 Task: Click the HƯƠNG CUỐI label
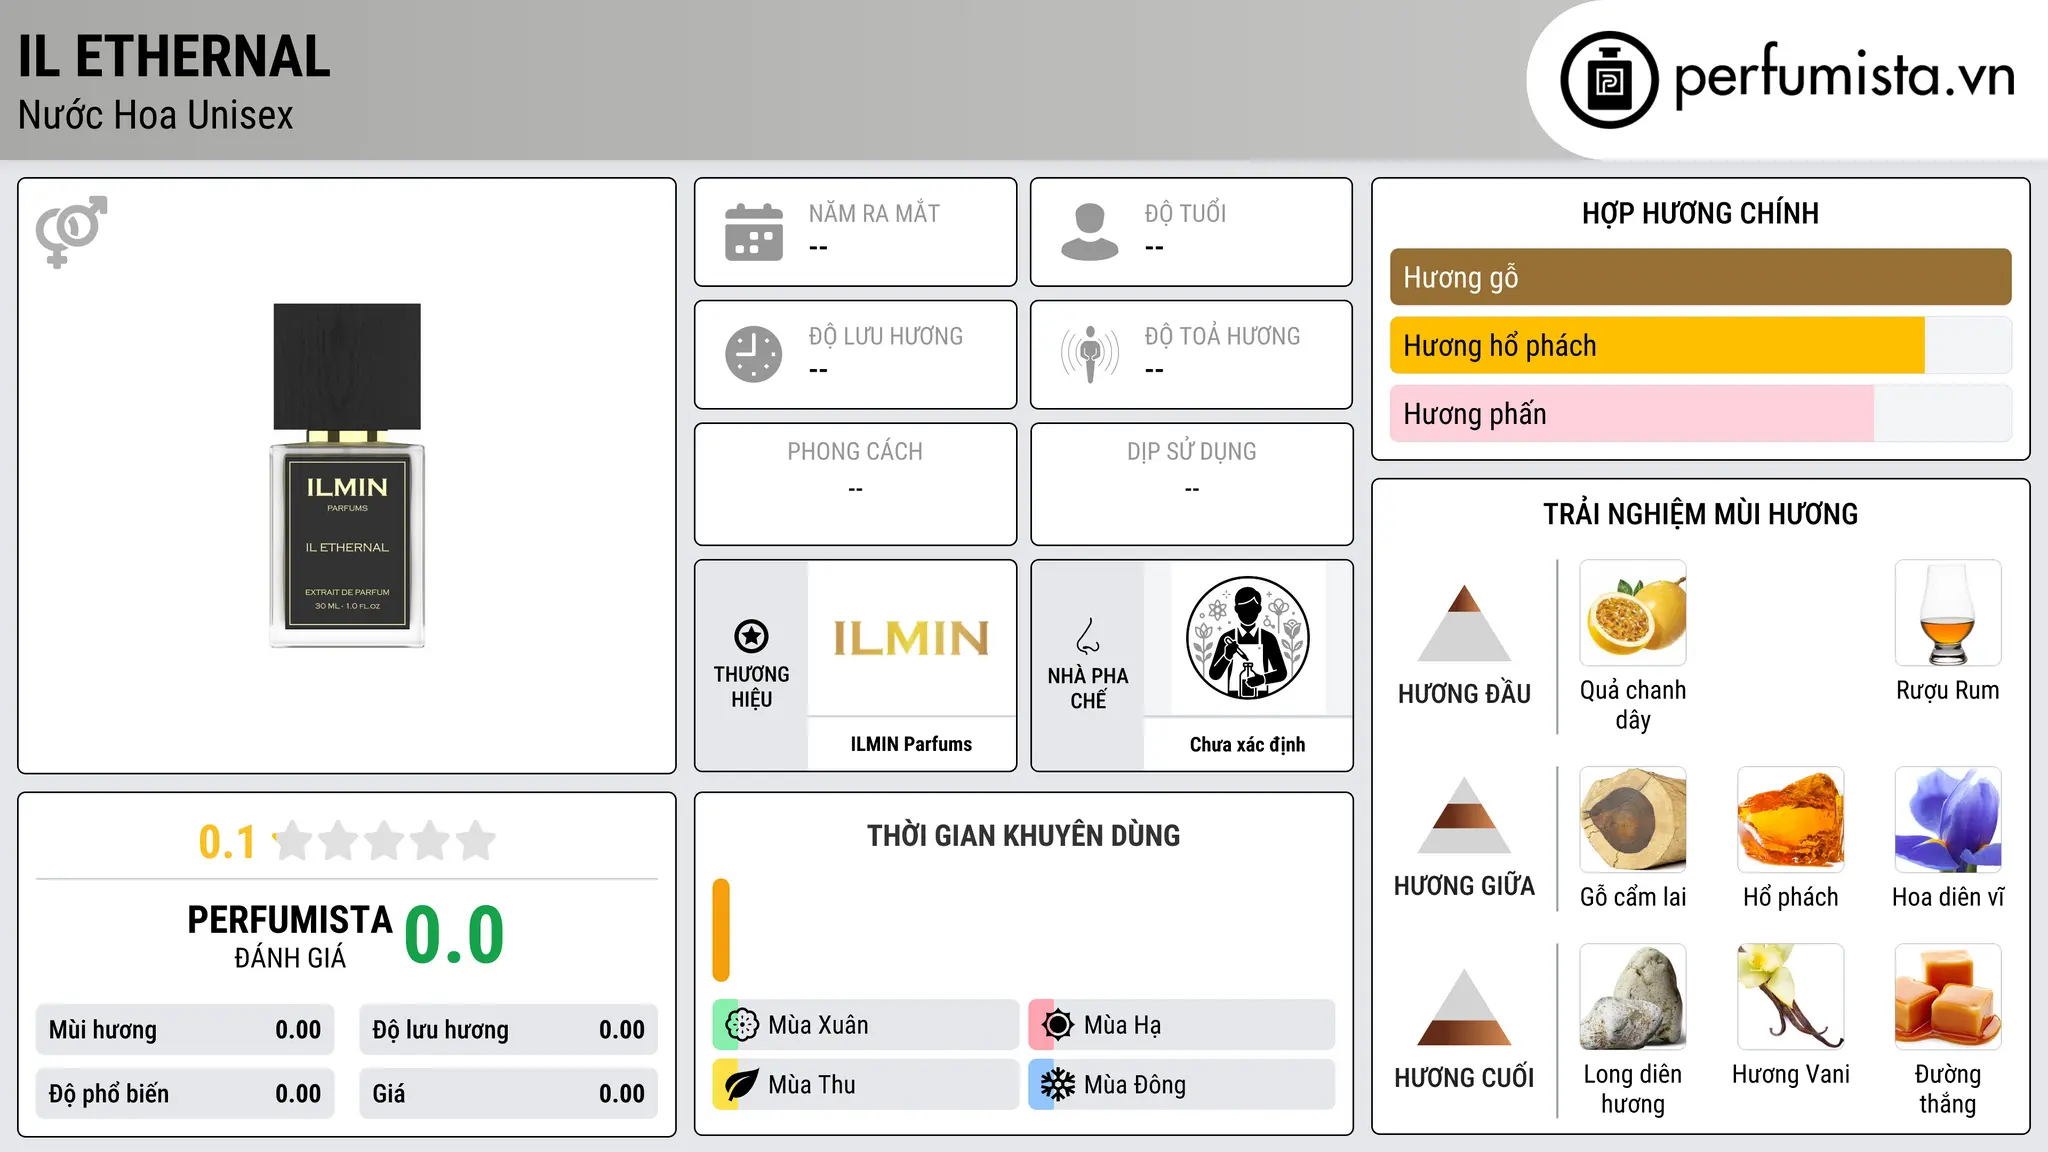[1464, 1077]
